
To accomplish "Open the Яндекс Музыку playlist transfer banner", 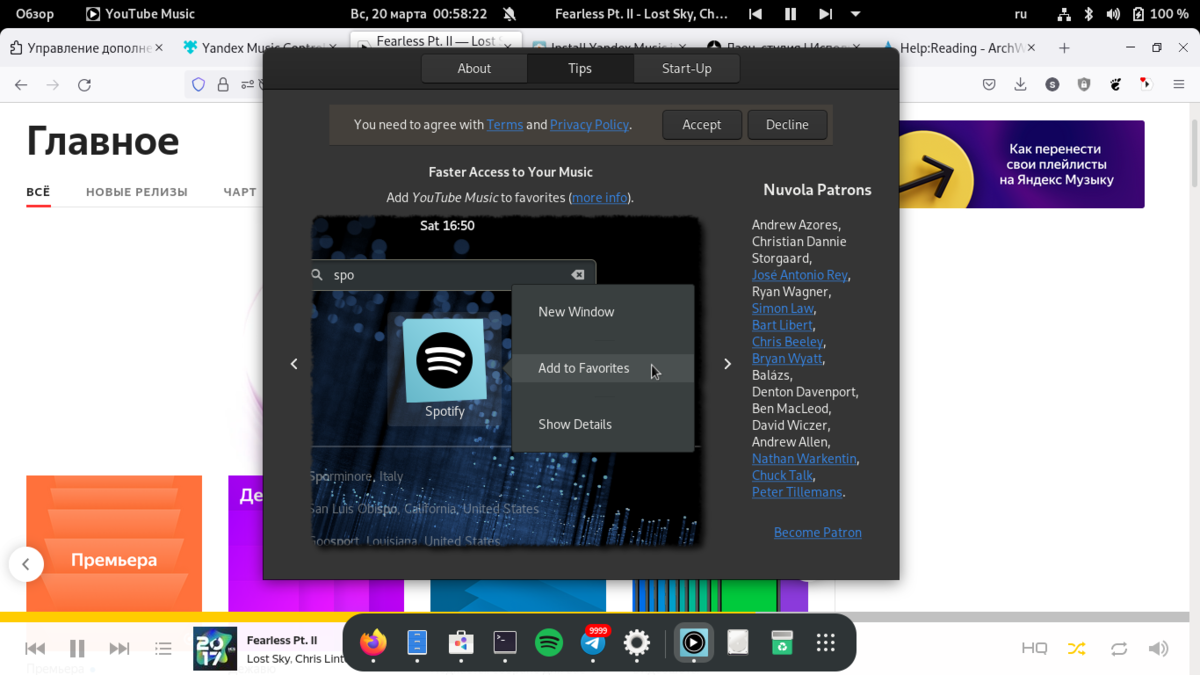I will 1022,164.
